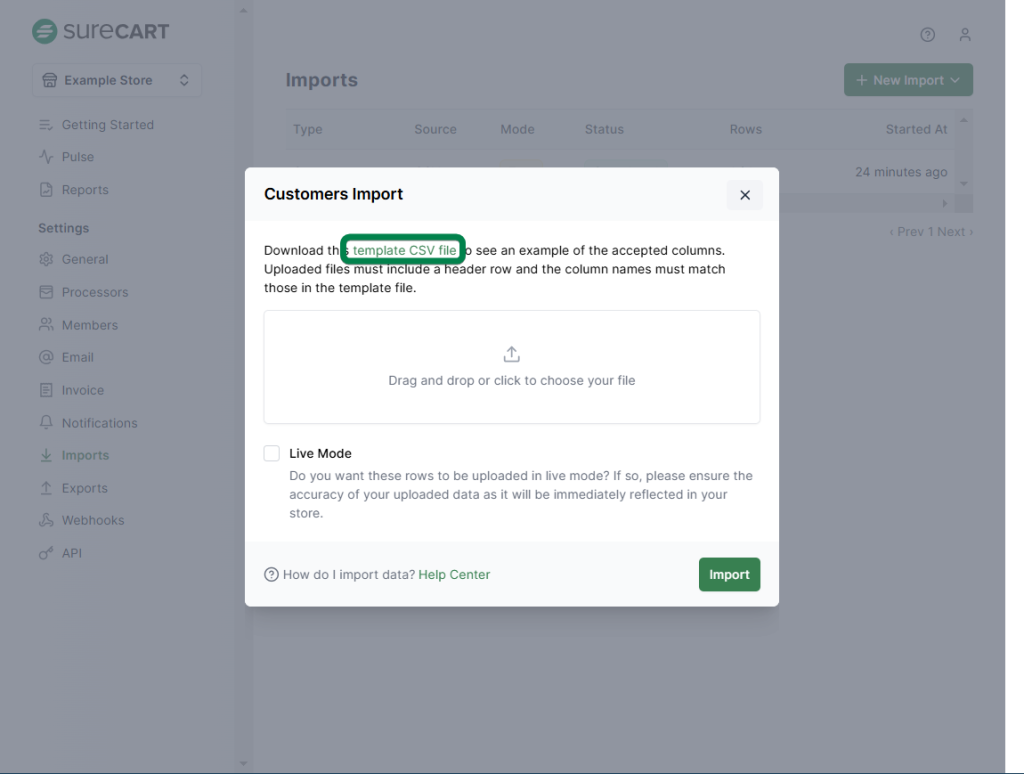The width and height of the screenshot is (1024, 774).
Task: Click the Webhooks icon in sidebar
Action: coord(46,520)
